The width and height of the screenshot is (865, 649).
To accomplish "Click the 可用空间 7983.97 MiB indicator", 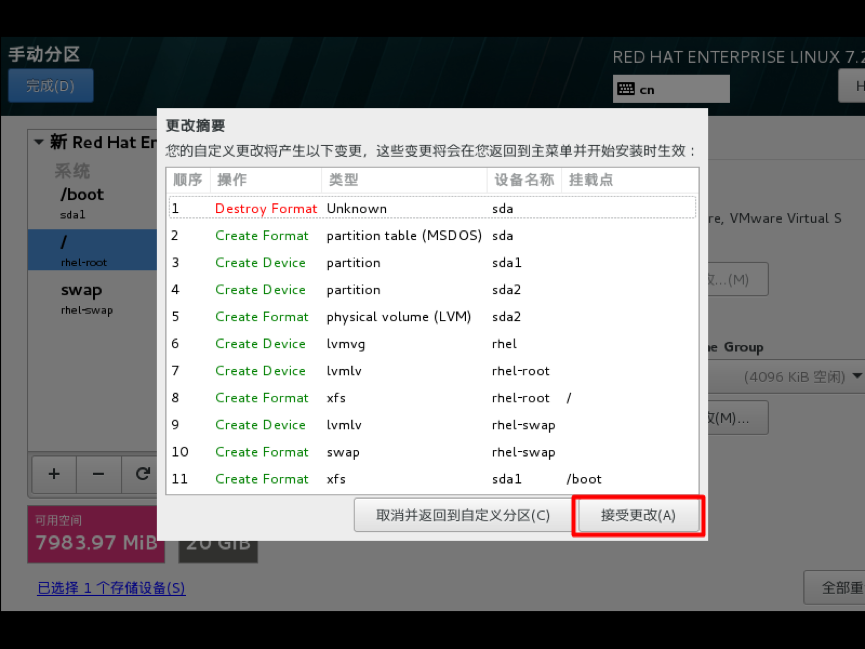I will click(x=96, y=534).
